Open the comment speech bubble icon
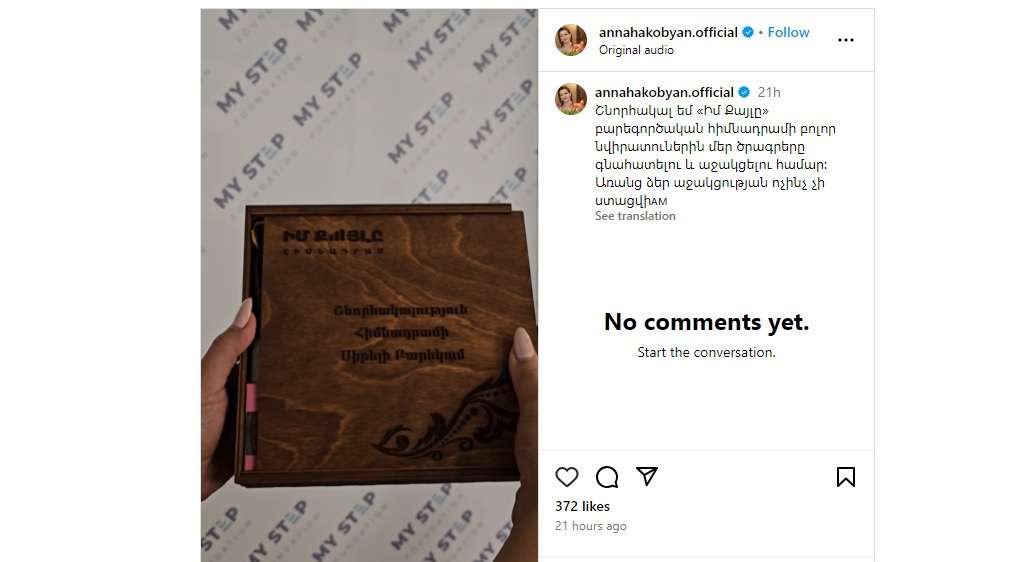This screenshot has height=562, width=1020. [607, 477]
